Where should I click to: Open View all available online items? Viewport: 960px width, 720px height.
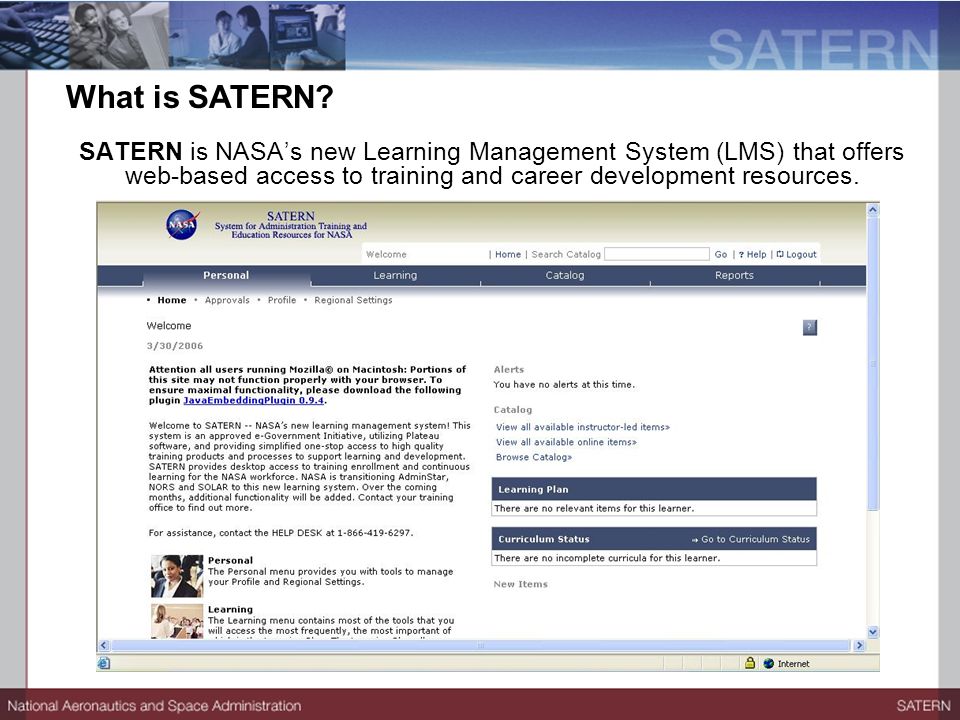click(566, 442)
